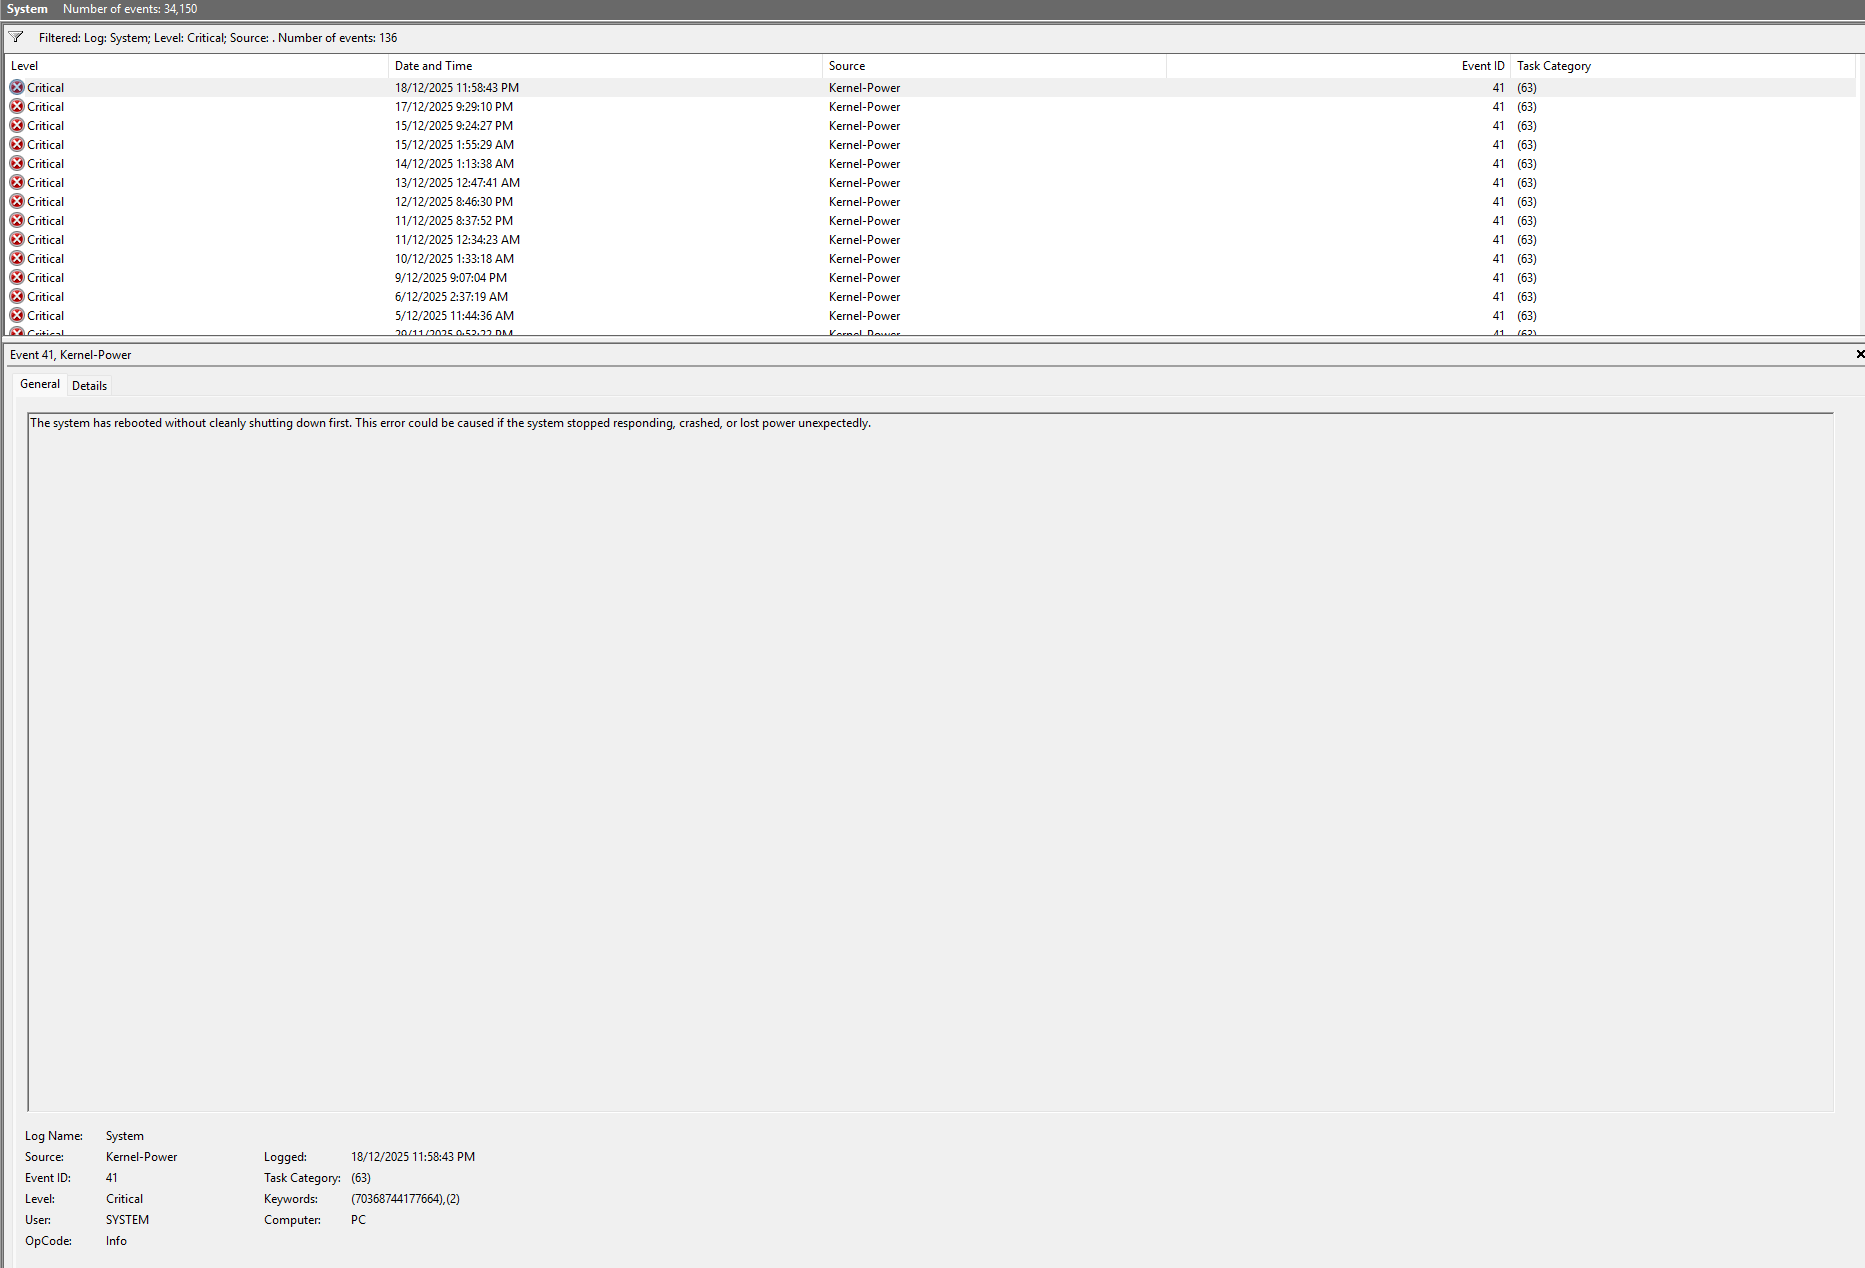Click Critical error icon on 5/12/2025 row
The width and height of the screenshot is (1865, 1268).
pos(17,315)
